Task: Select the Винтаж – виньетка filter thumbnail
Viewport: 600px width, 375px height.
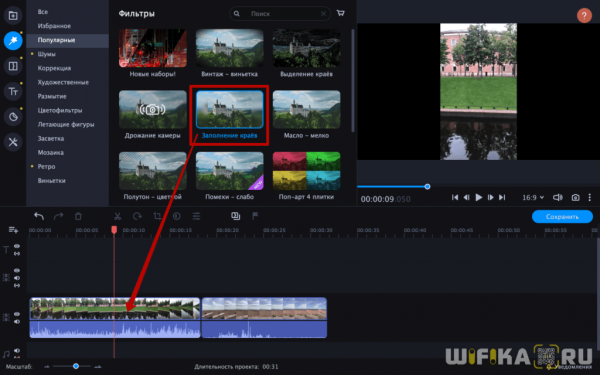Action: [x=230, y=48]
